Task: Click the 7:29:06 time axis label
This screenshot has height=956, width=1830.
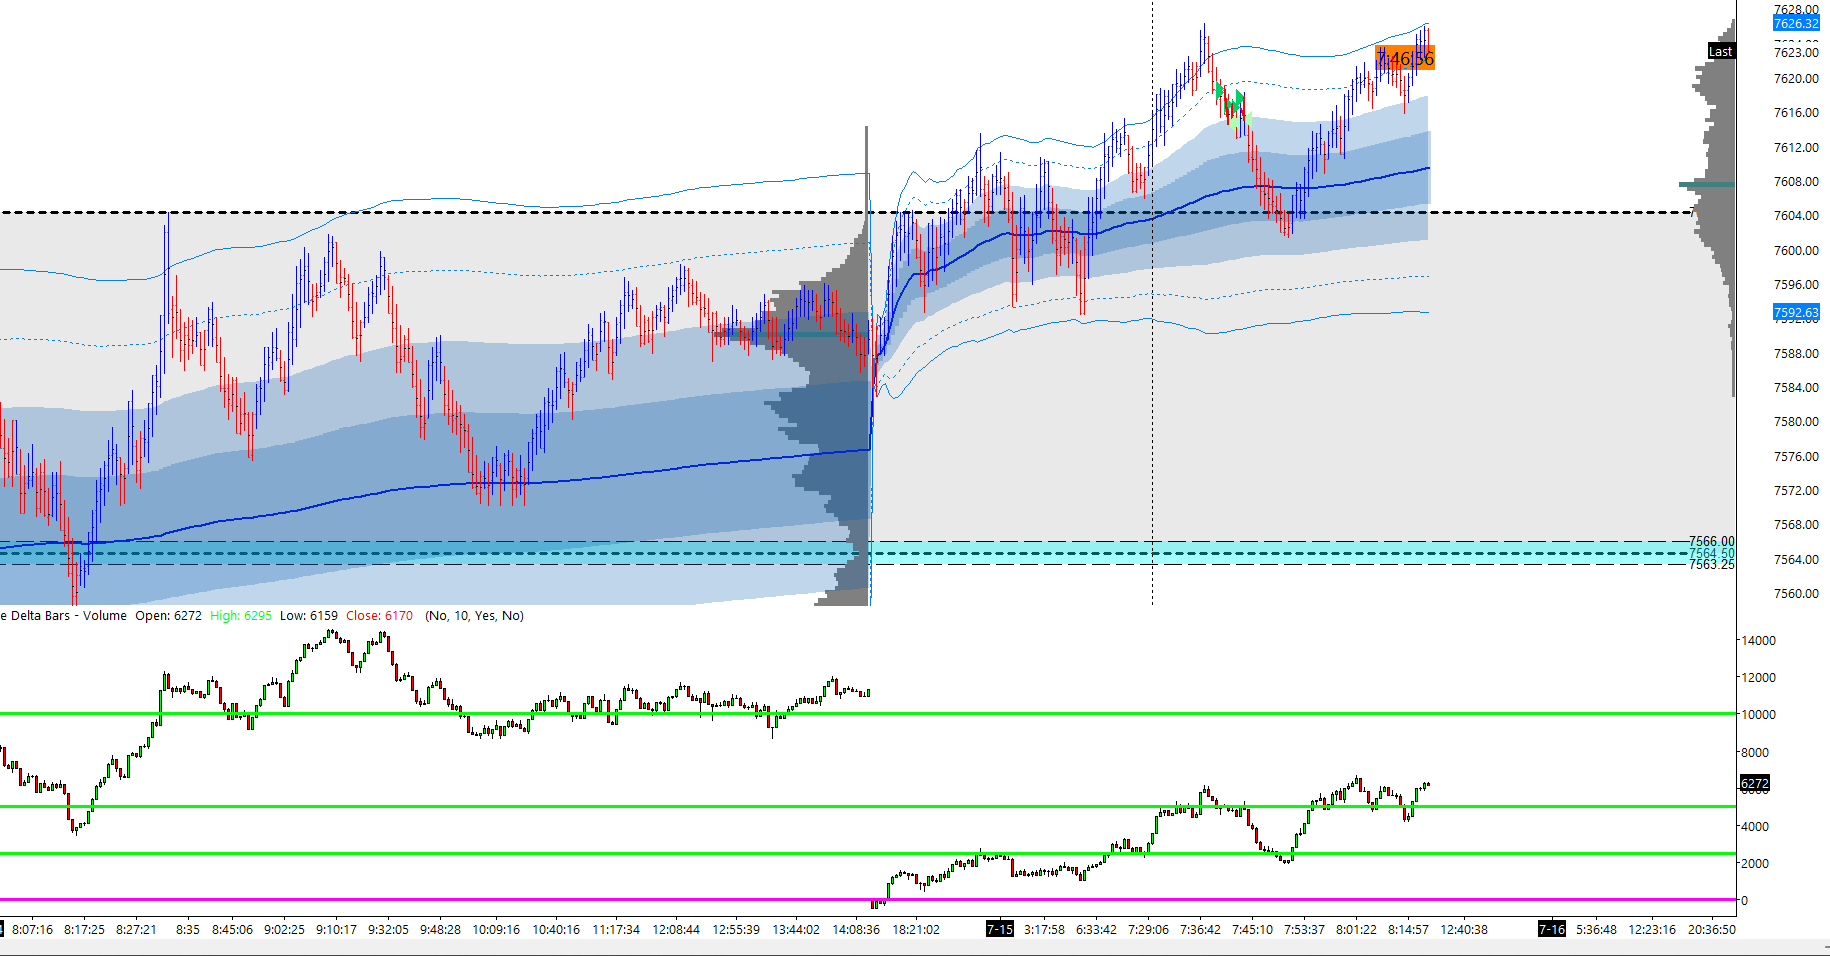Action: (x=1148, y=930)
